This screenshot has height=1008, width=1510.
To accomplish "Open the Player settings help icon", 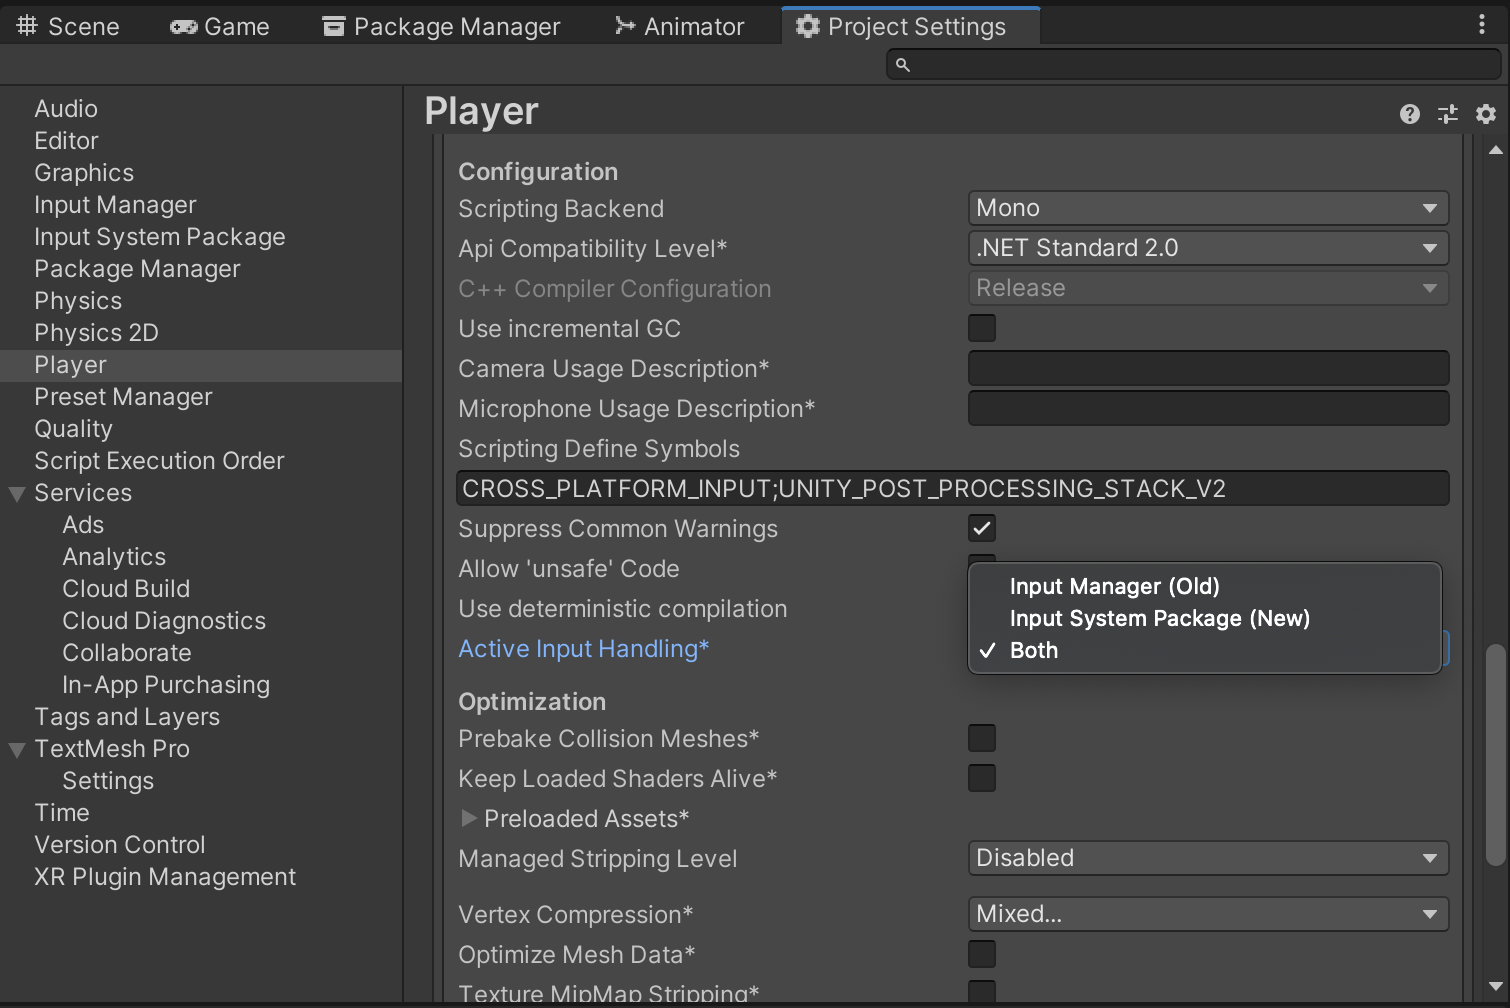I will (x=1409, y=114).
